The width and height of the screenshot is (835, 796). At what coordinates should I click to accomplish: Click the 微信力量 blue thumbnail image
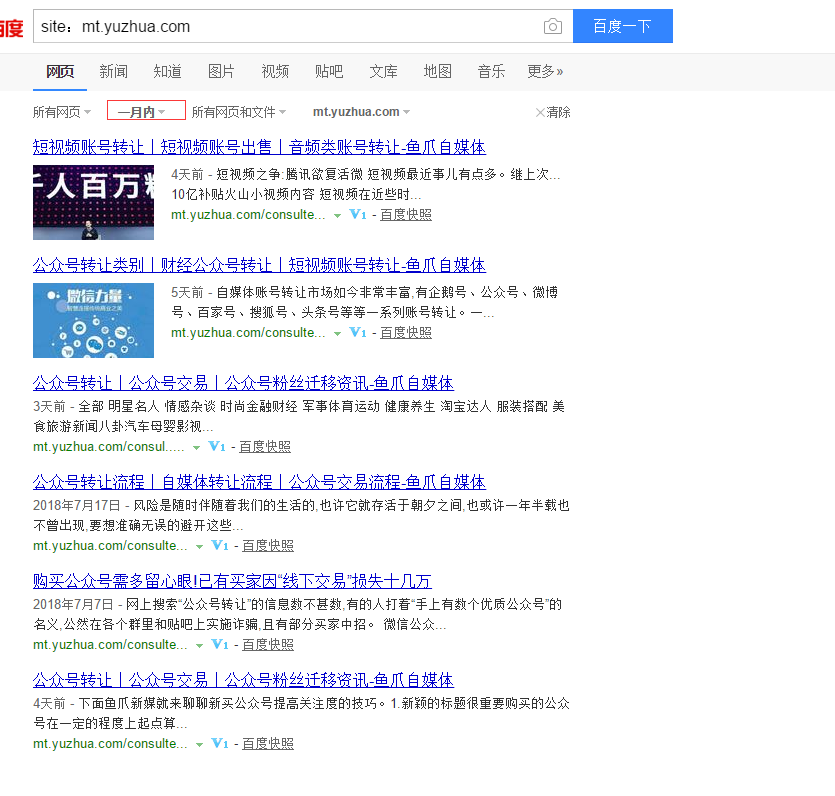pos(93,321)
